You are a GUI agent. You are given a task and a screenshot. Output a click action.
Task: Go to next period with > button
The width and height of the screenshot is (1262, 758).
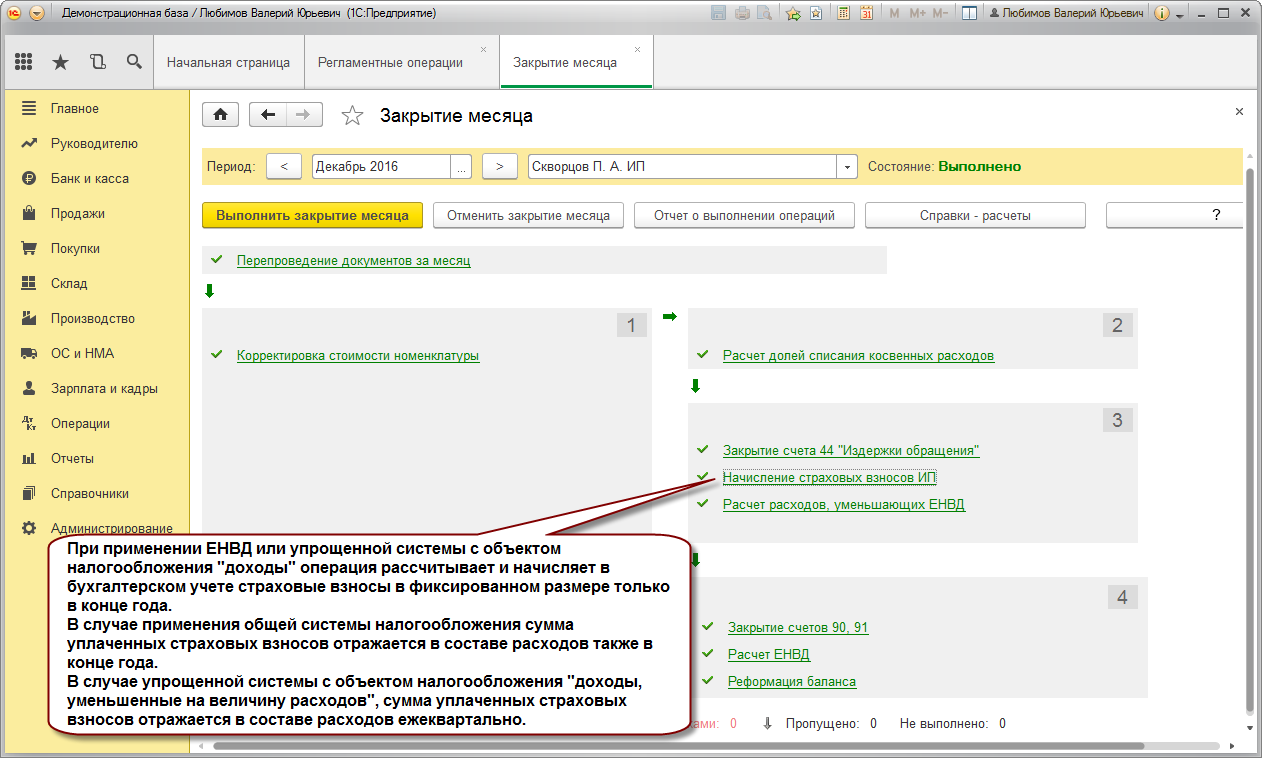coord(499,167)
